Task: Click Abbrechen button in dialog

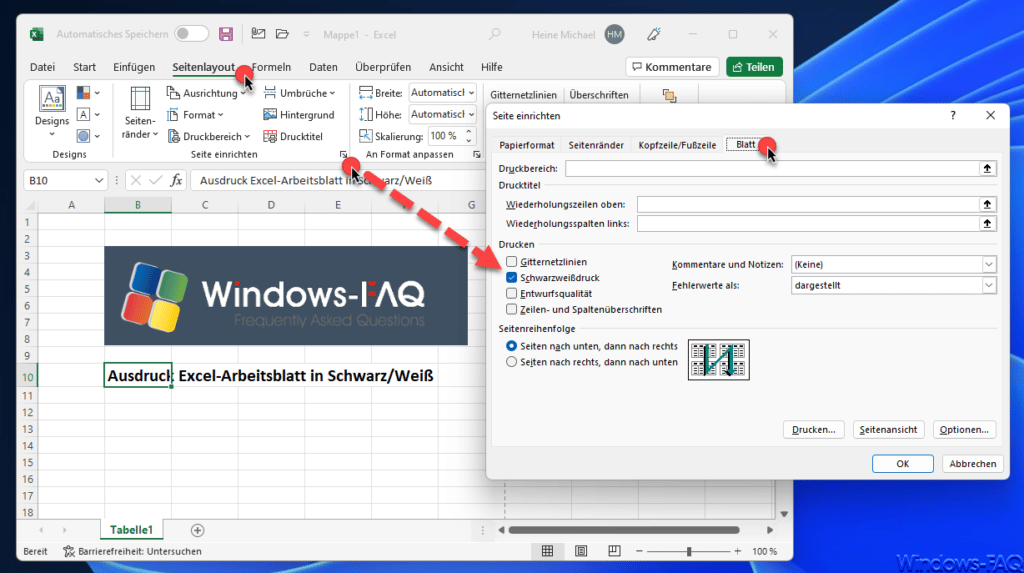Action: coord(972,463)
